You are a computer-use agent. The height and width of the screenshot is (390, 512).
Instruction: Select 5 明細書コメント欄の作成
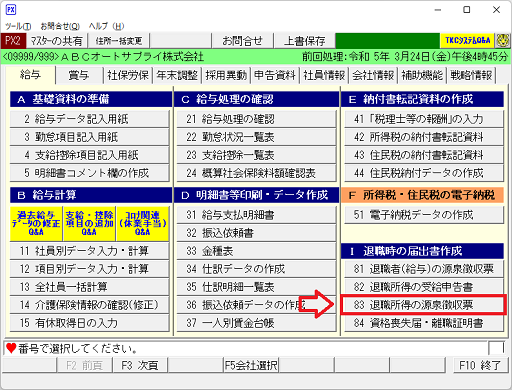90,173
